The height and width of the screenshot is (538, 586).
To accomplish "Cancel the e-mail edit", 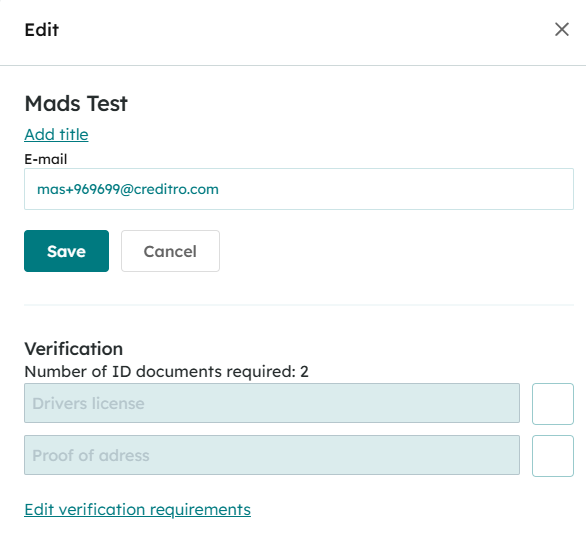I will [x=170, y=251].
